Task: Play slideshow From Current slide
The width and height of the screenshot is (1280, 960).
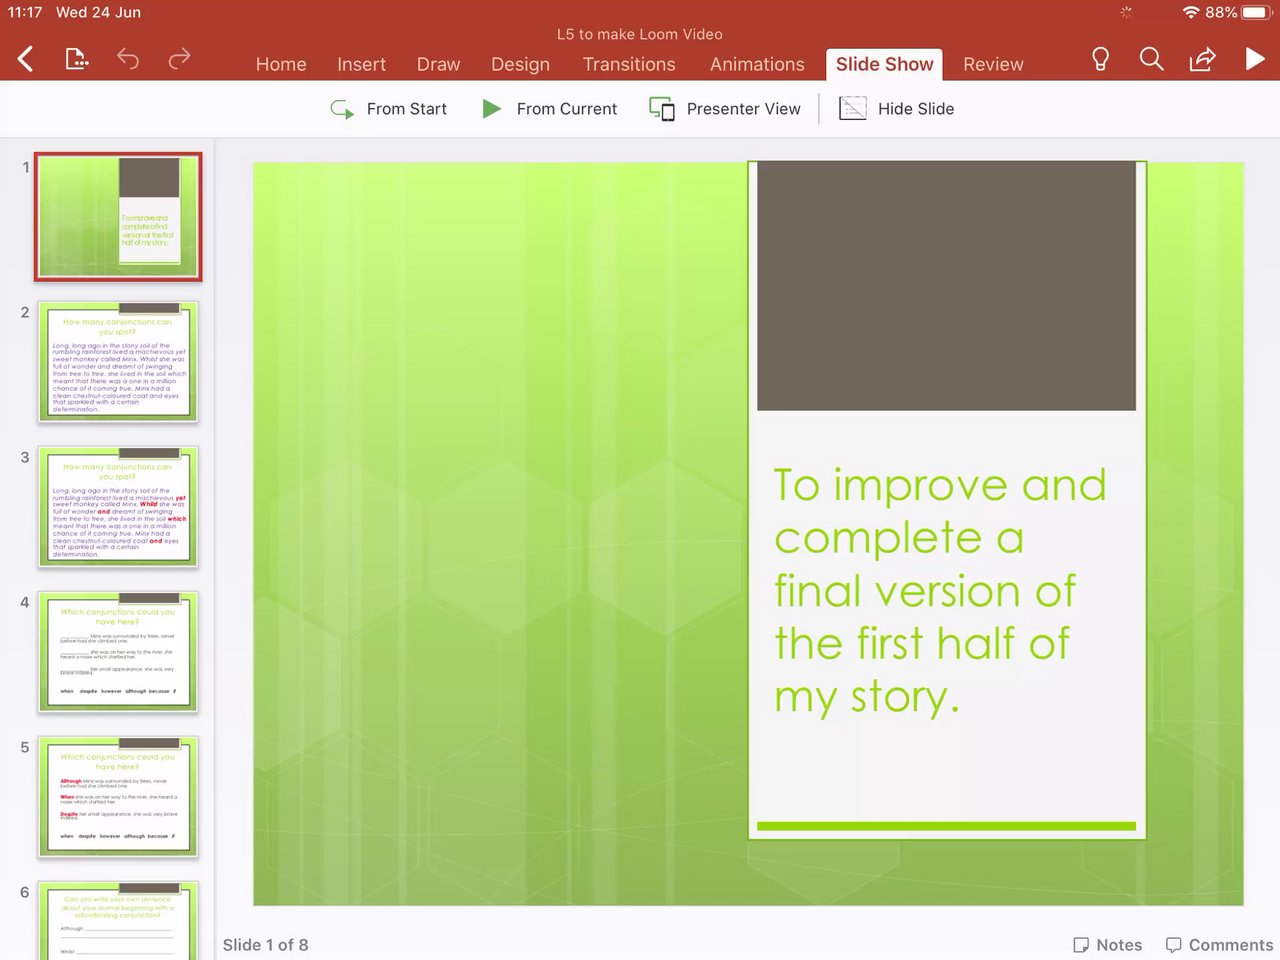Action: [x=549, y=109]
